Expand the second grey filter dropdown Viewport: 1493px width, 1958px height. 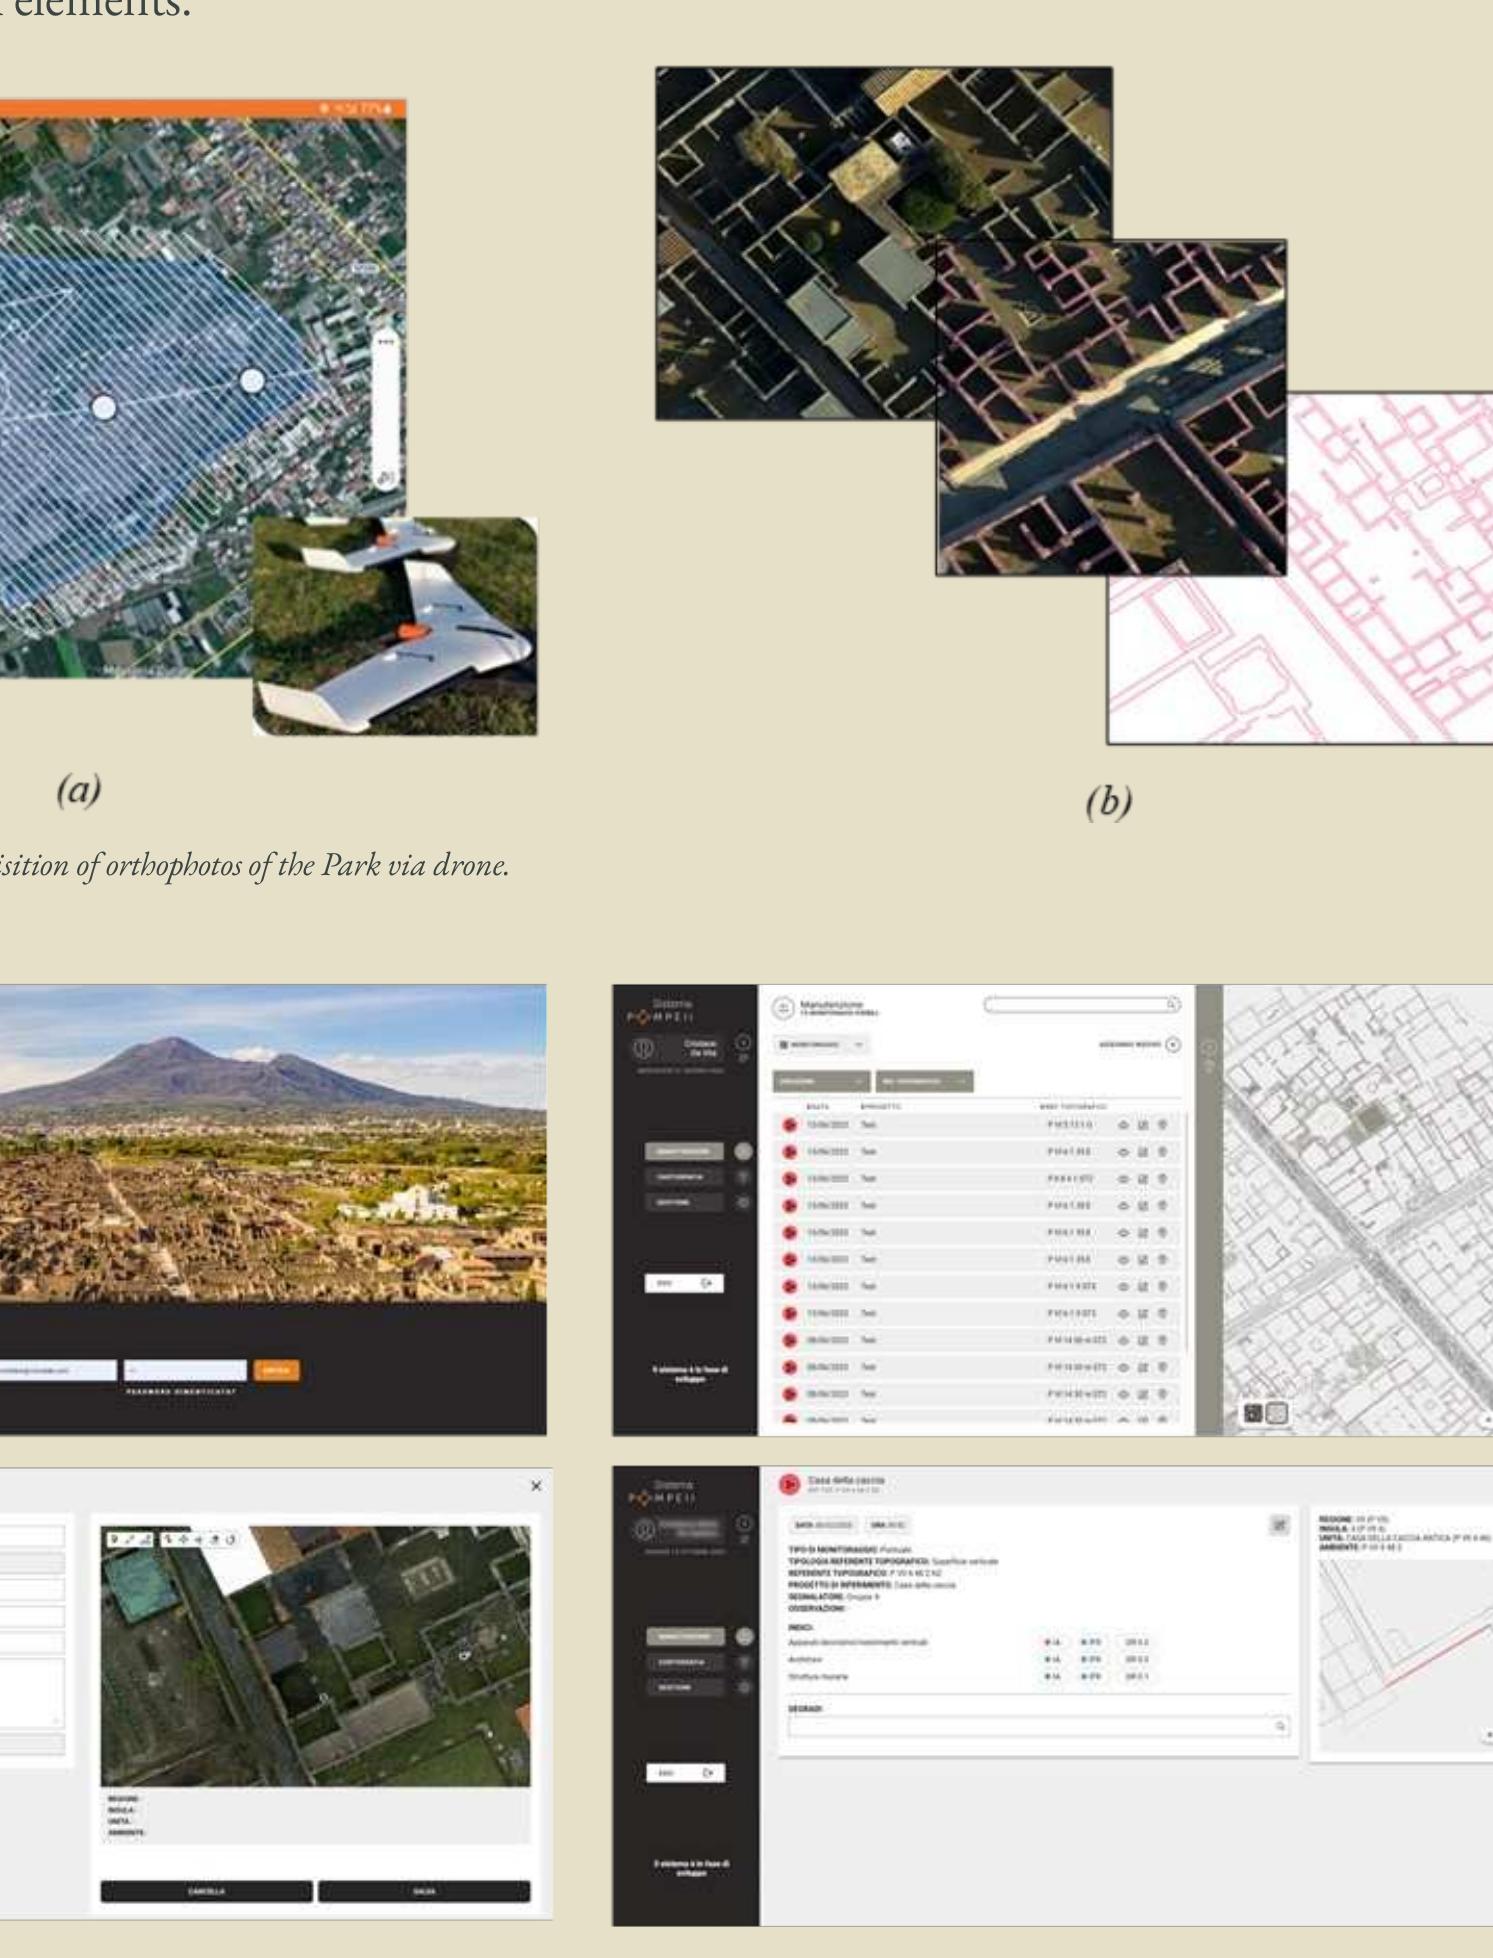coord(924,1081)
